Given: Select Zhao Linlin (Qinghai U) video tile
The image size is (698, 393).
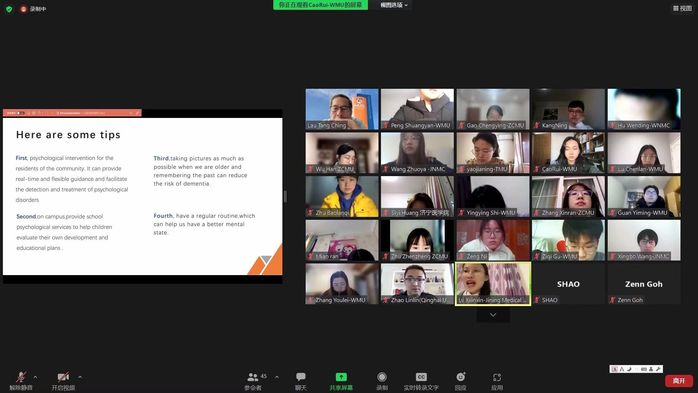Looking at the screenshot, I should coord(417,284).
